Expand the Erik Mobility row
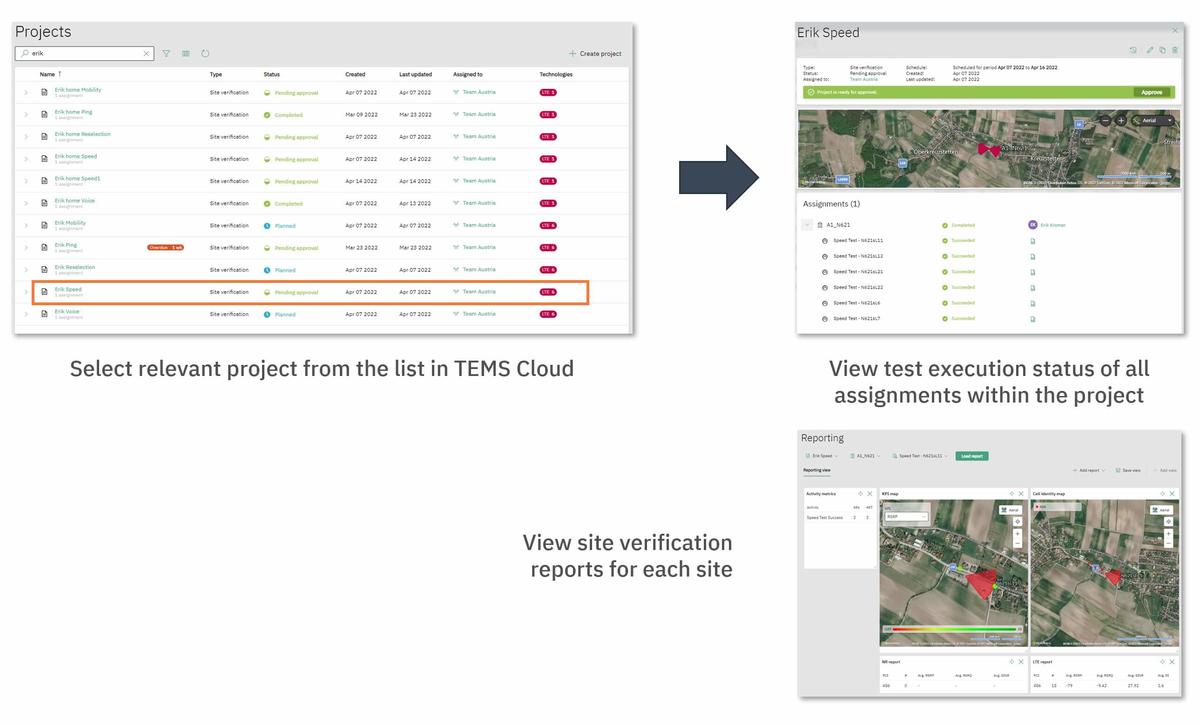1200x725 pixels. pyautogui.click(x=26, y=225)
